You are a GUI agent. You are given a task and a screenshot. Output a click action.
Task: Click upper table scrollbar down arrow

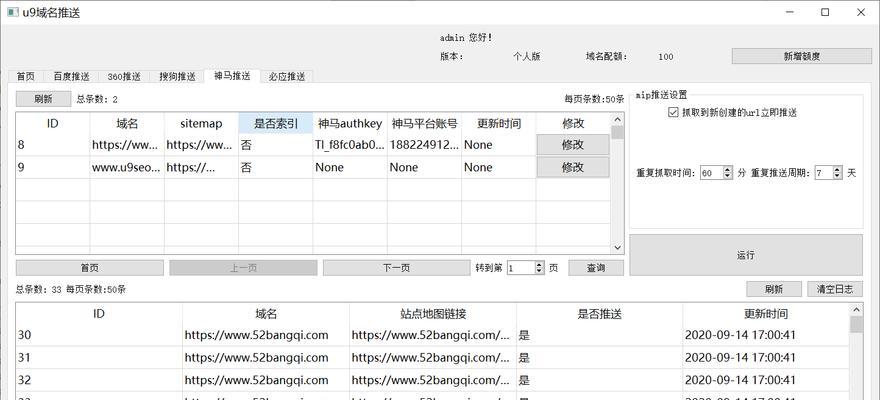pyautogui.click(x=617, y=247)
